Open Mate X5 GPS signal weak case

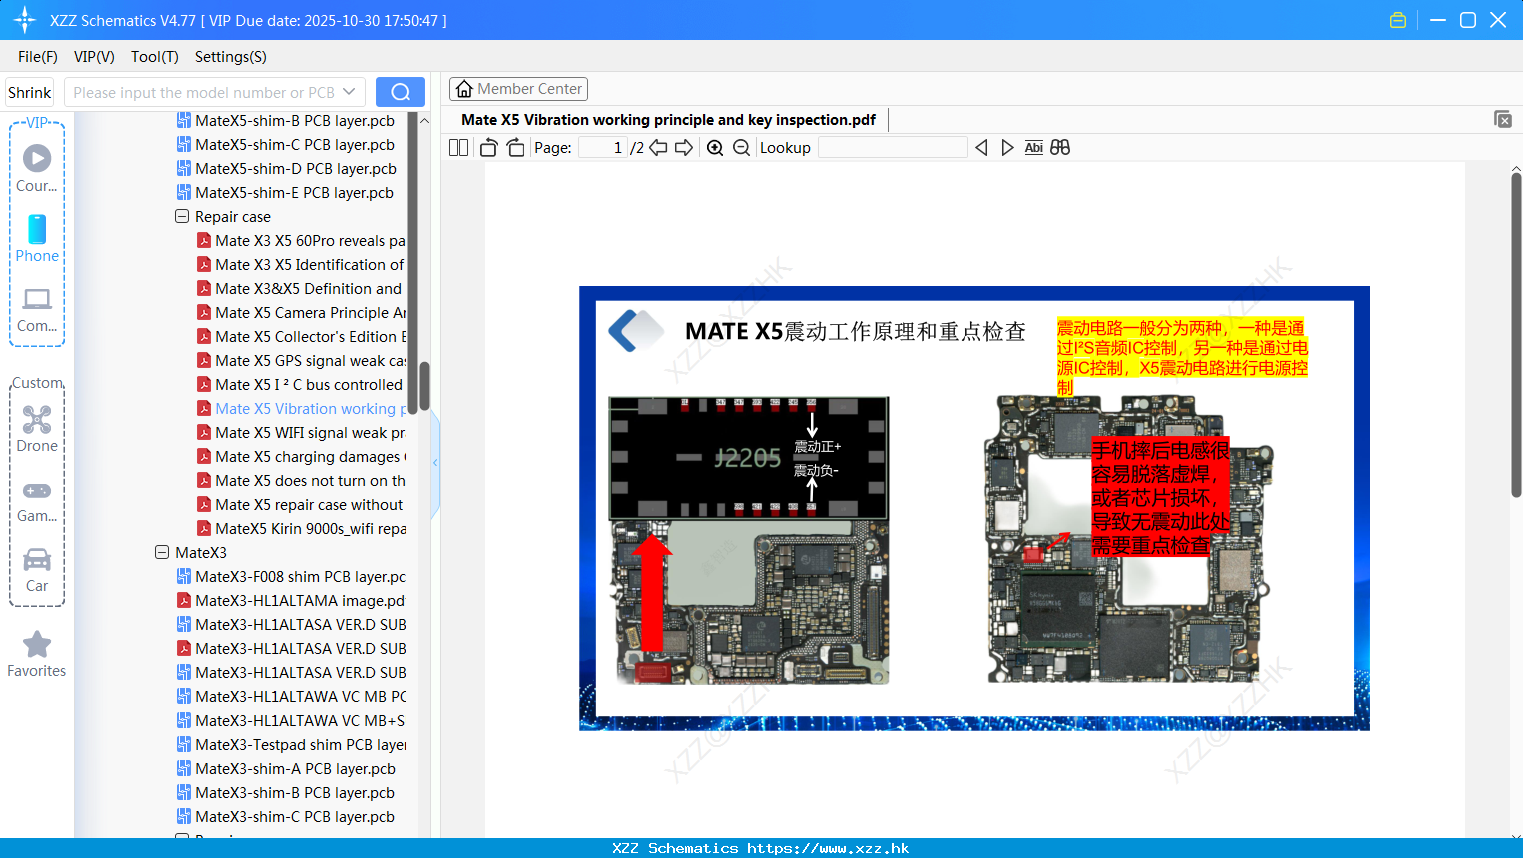[x=301, y=360]
